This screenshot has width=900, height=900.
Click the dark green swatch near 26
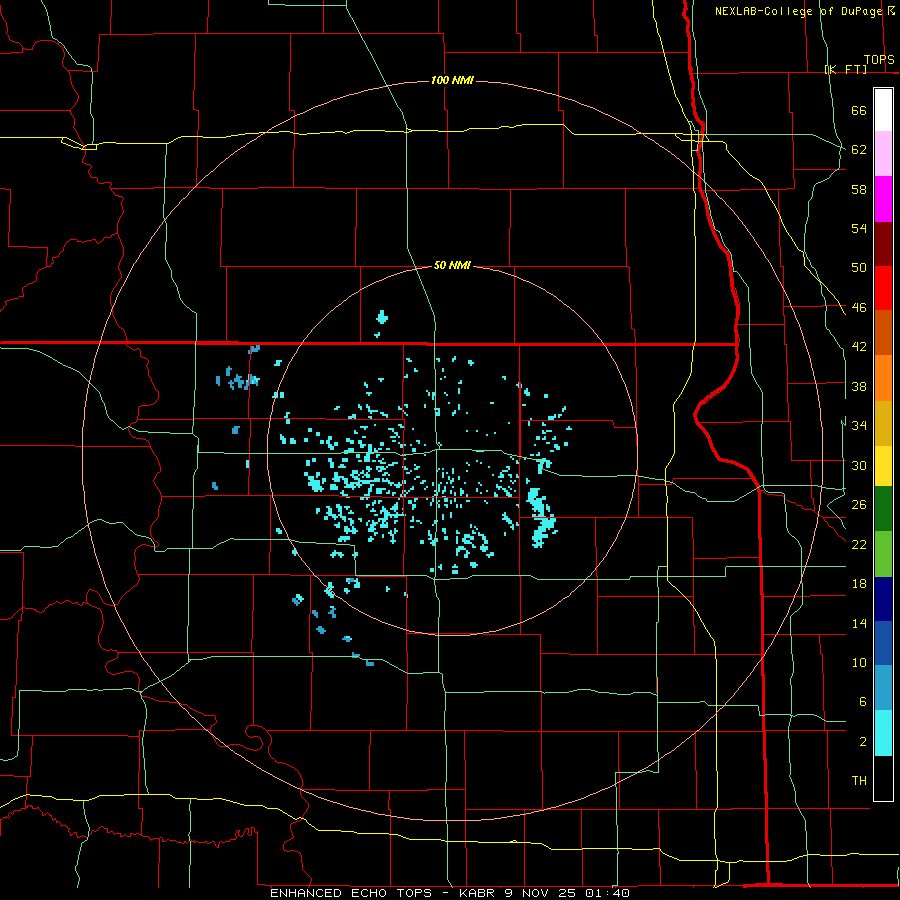[x=883, y=509]
